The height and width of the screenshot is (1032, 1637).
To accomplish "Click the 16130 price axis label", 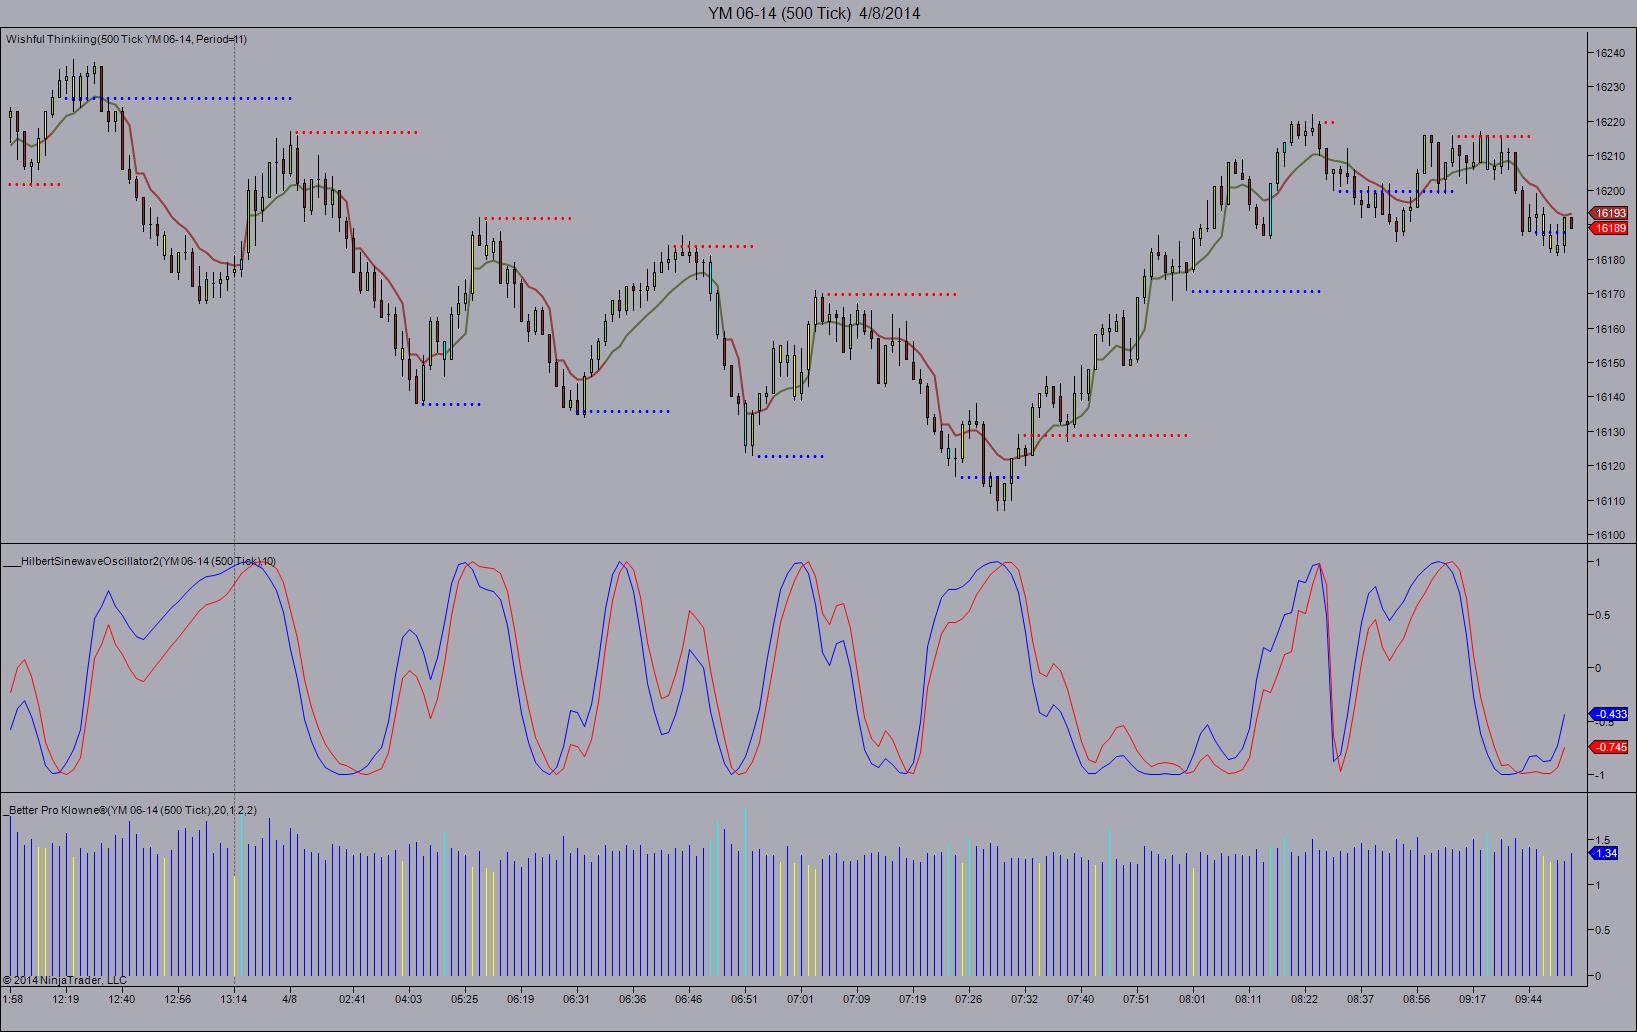I will [x=1610, y=432].
